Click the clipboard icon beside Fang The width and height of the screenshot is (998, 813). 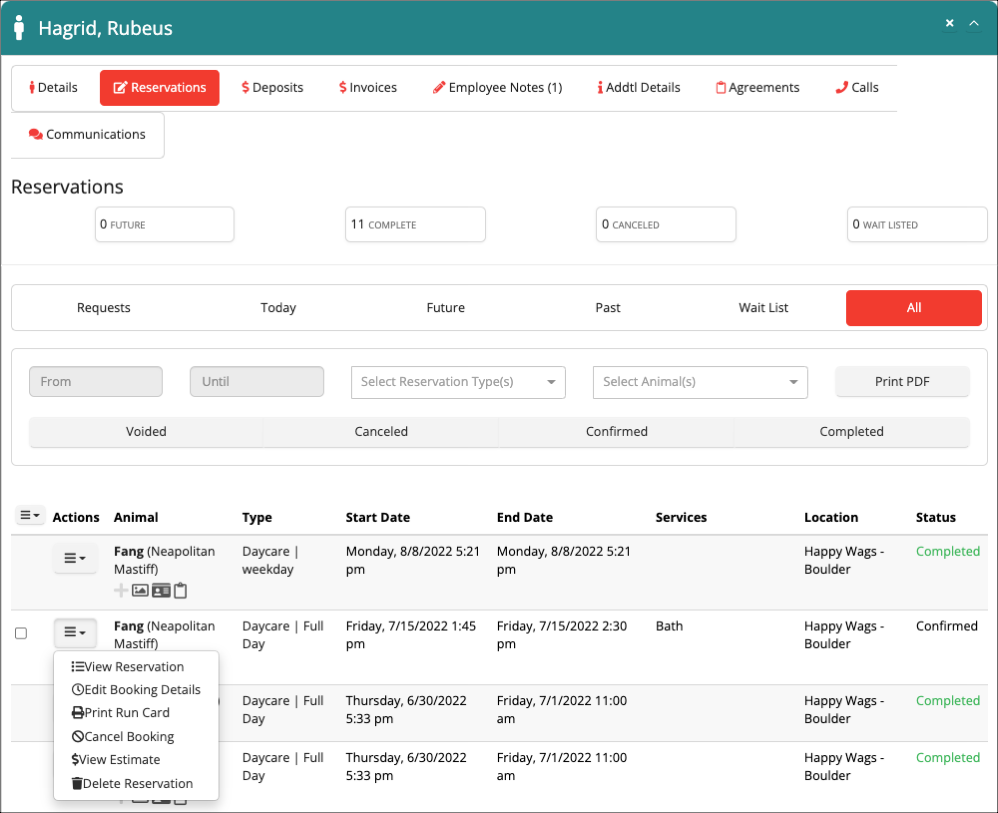[x=180, y=590]
